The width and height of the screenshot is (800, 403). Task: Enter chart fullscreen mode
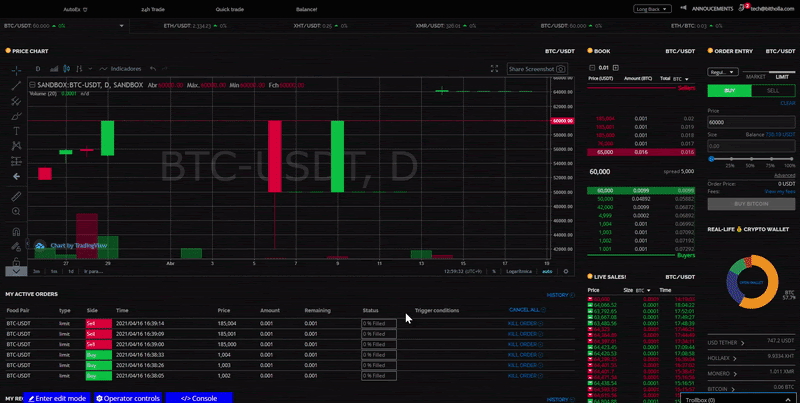pyautogui.click(x=494, y=69)
